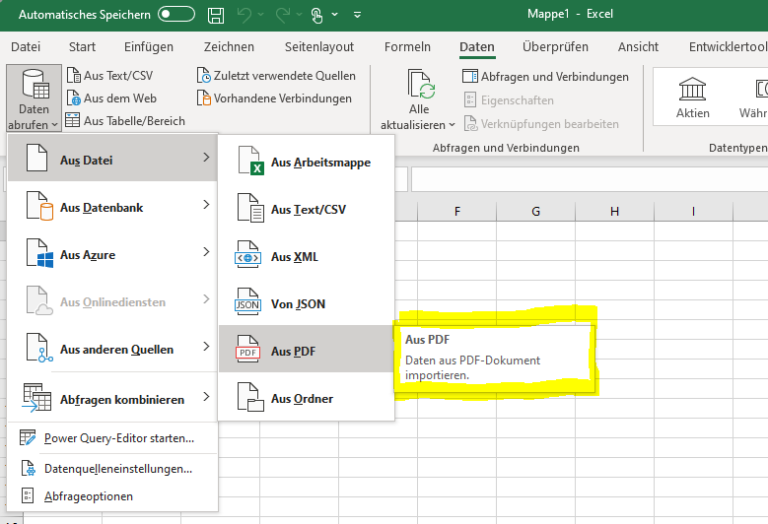Click Abfragen und Verbindungen button

[x=545, y=76]
